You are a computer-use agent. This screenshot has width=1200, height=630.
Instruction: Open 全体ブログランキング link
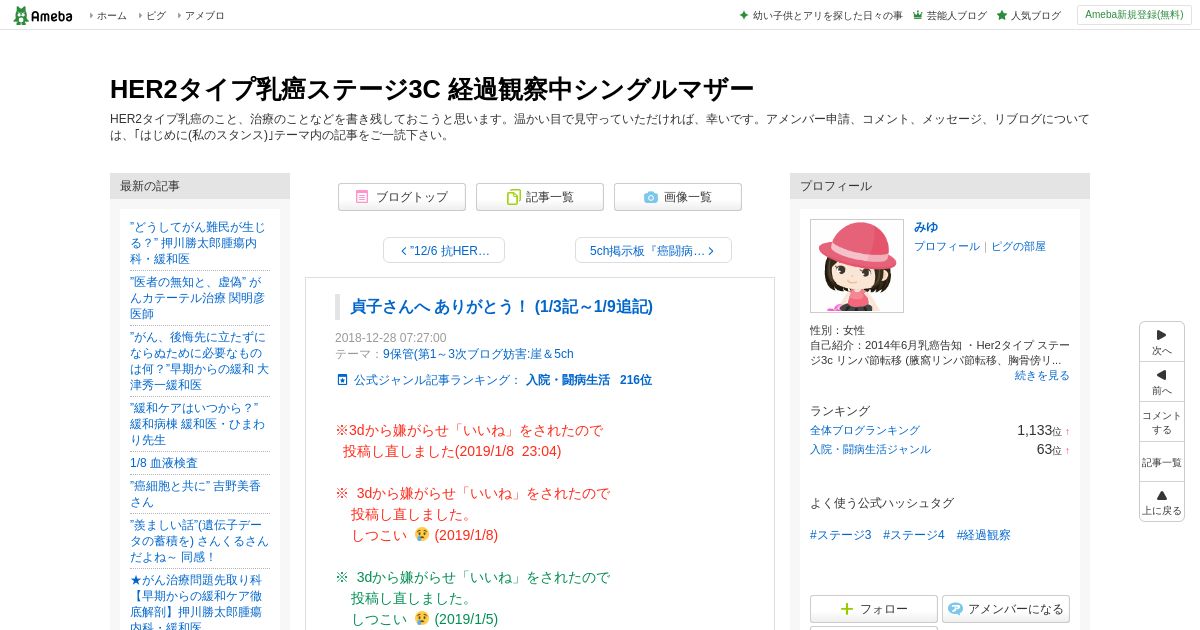(x=865, y=430)
